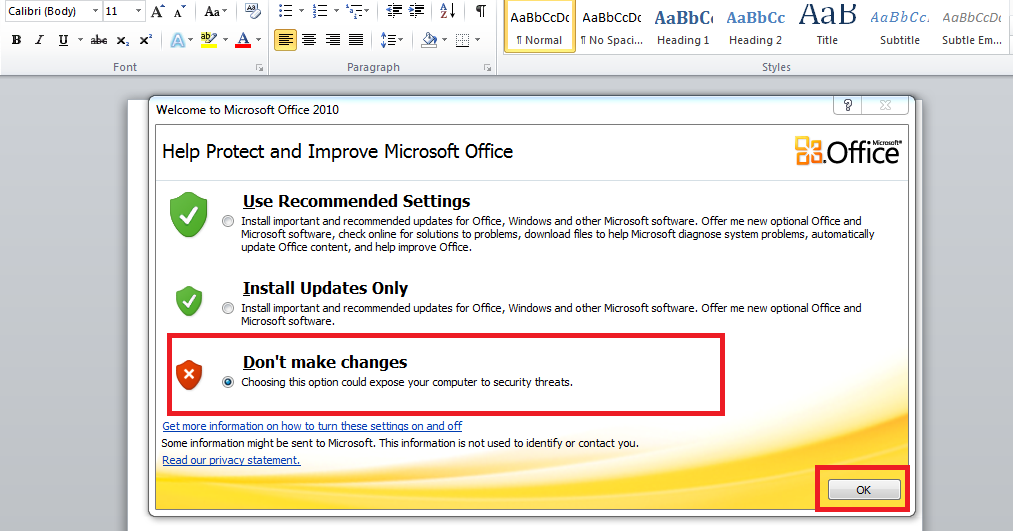
Task: Open the Read our privacy statement link
Action: pyautogui.click(x=231, y=461)
